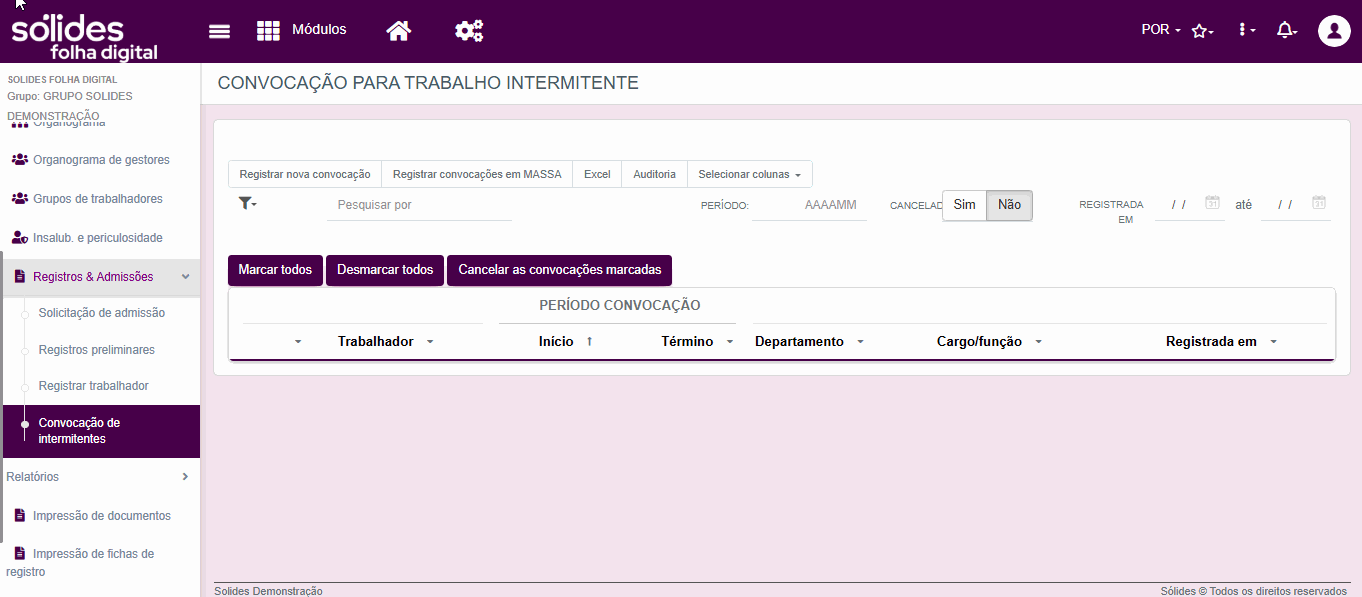The height and width of the screenshot is (597, 1362).
Task: Open the favorites star icon
Action: (x=1202, y=31)
